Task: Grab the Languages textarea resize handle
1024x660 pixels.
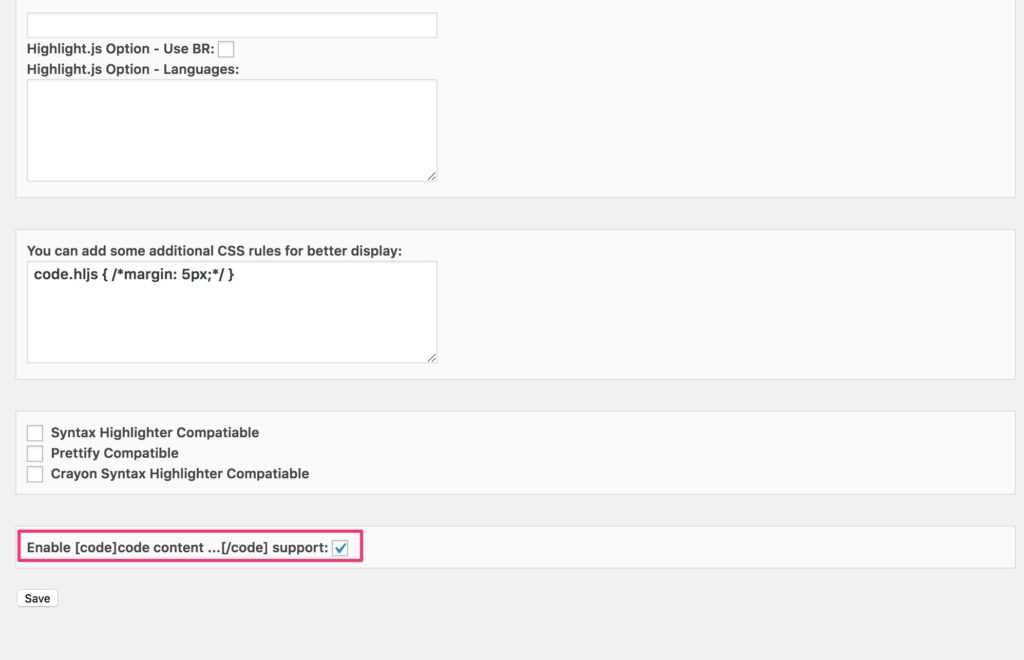Action: [431, 176]
